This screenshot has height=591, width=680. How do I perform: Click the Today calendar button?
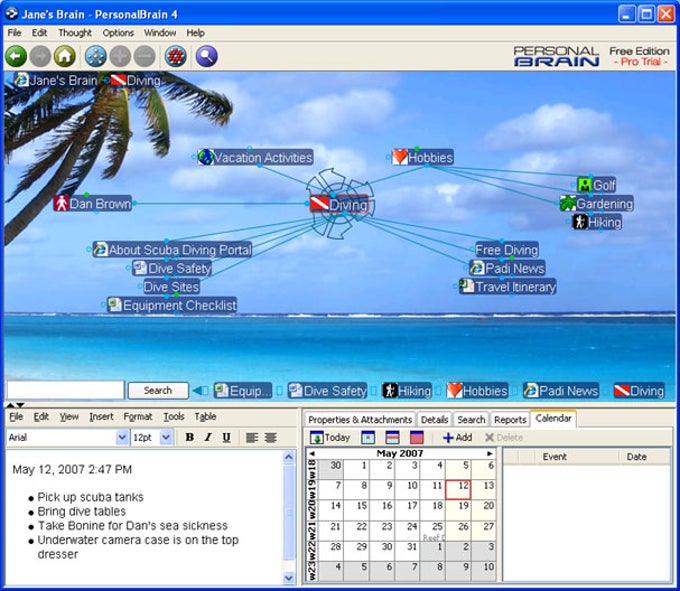(x=330, y=438)
